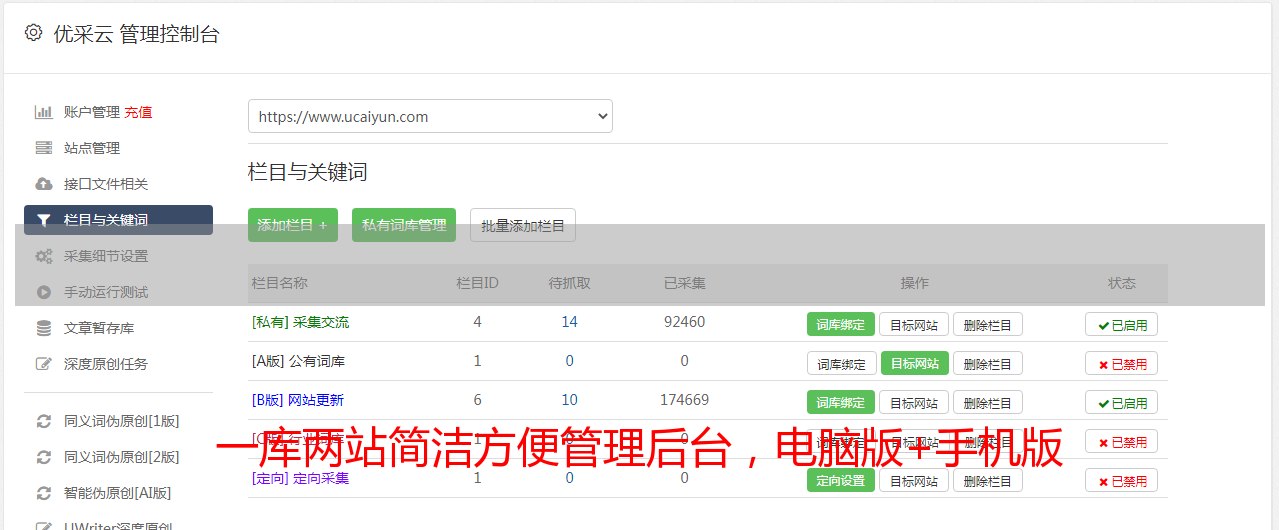Click the 174669 collected count
This screenshot has width=1279, height=530.
pyautogui.click(x=684, y=400)
